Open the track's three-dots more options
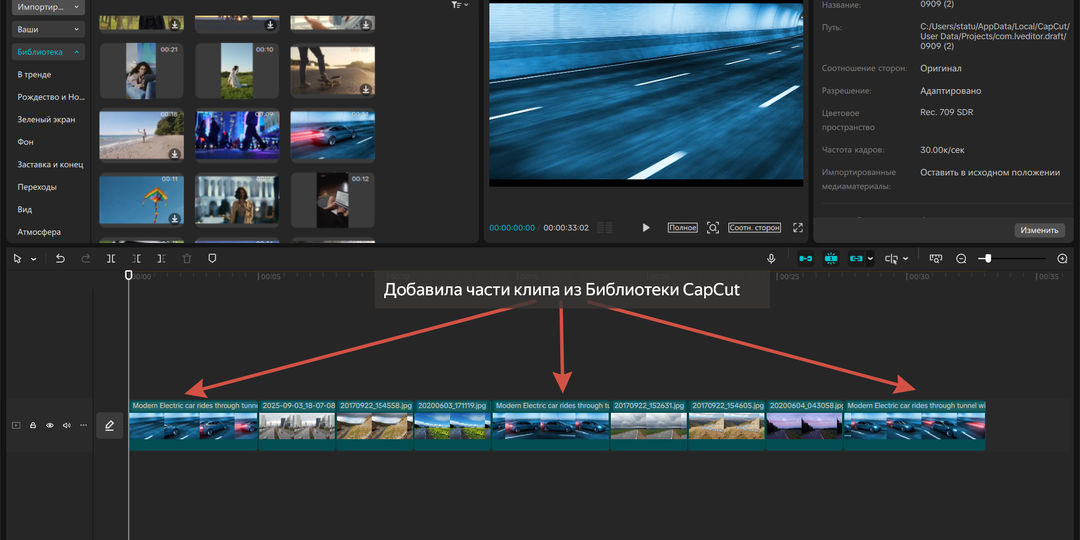 pyautogui.click(x=84, y=426)
